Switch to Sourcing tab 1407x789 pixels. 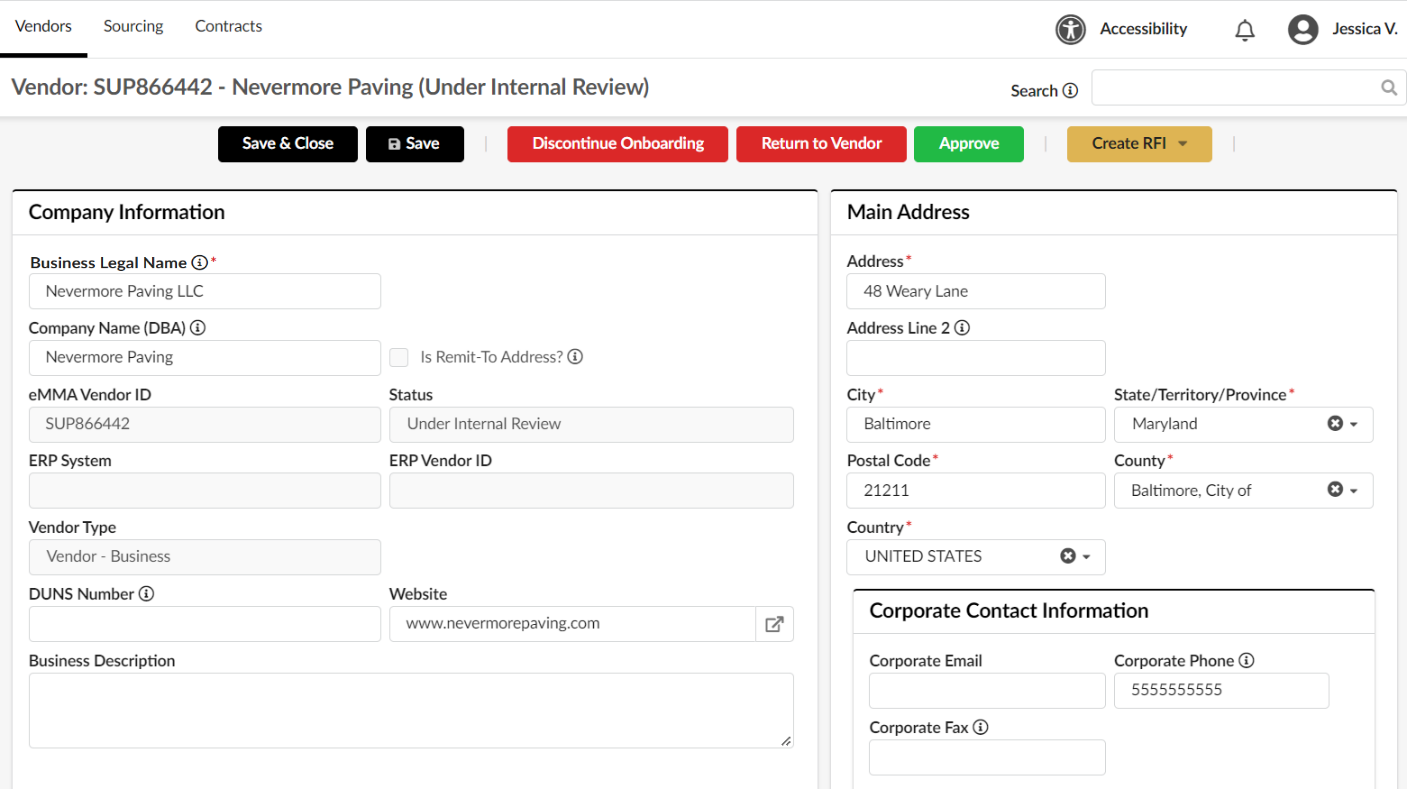coord(133,27)
